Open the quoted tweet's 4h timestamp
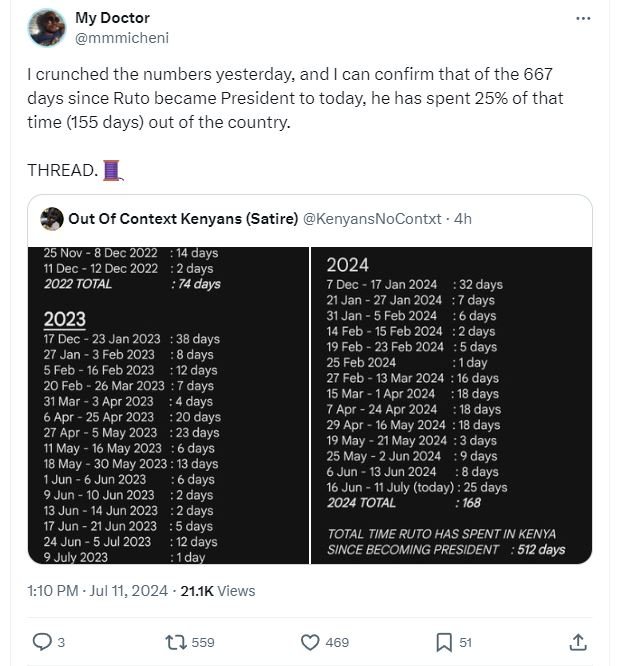The image size is (620, 666). coord(463,219)
